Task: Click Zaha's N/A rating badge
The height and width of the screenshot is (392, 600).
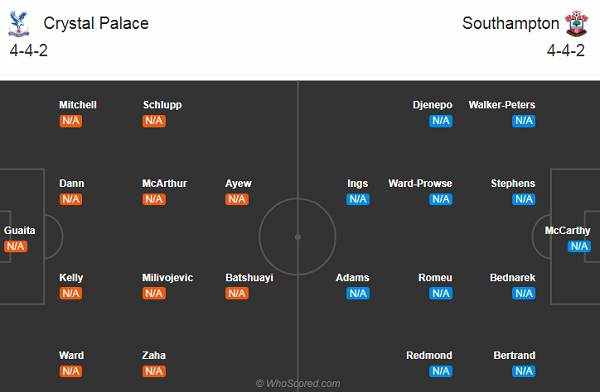Action: 154,371
